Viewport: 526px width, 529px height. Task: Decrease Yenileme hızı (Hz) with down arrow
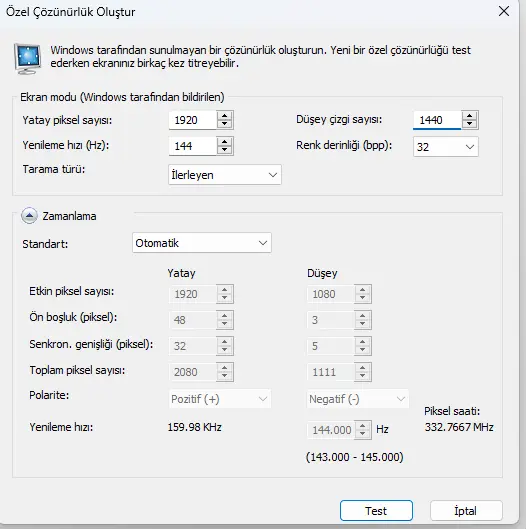224,150
